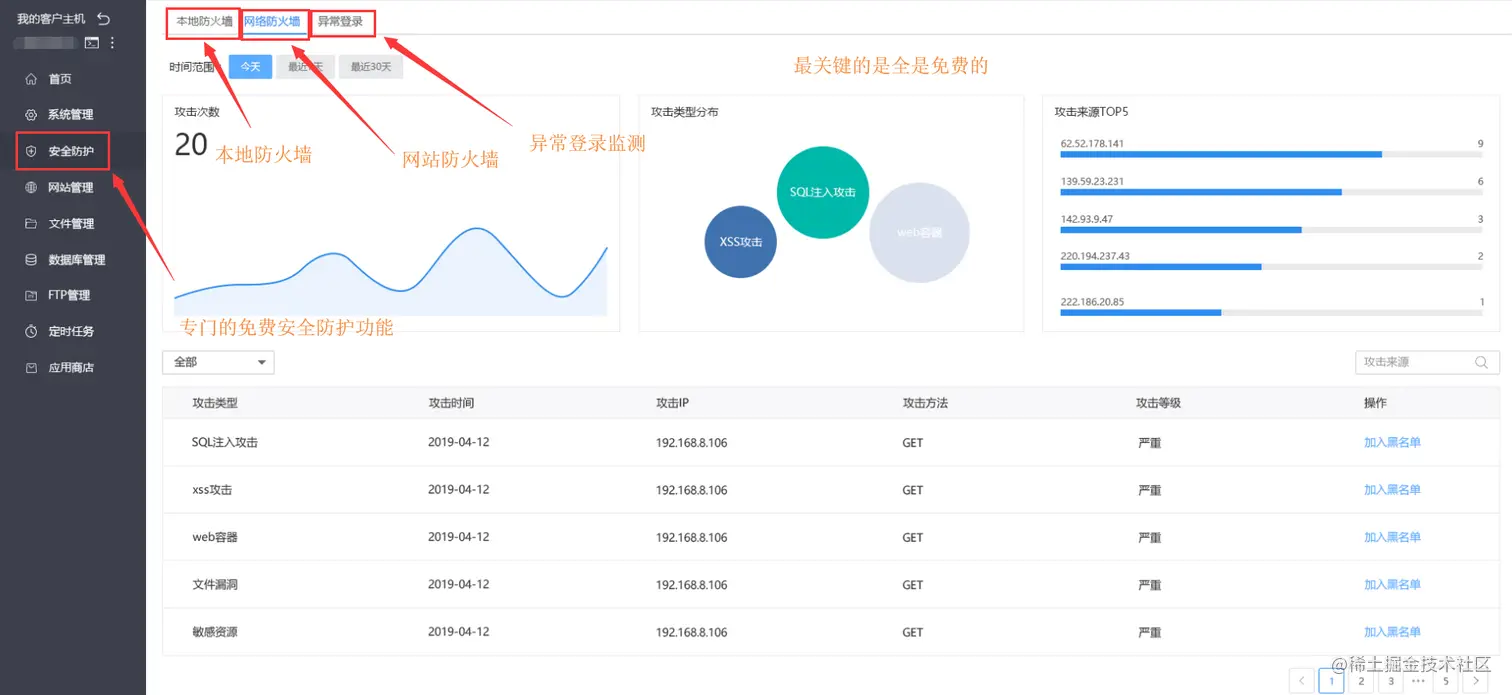Select the 最近30天 time range
Screen dimensions: 1512x695
point(371,67)
